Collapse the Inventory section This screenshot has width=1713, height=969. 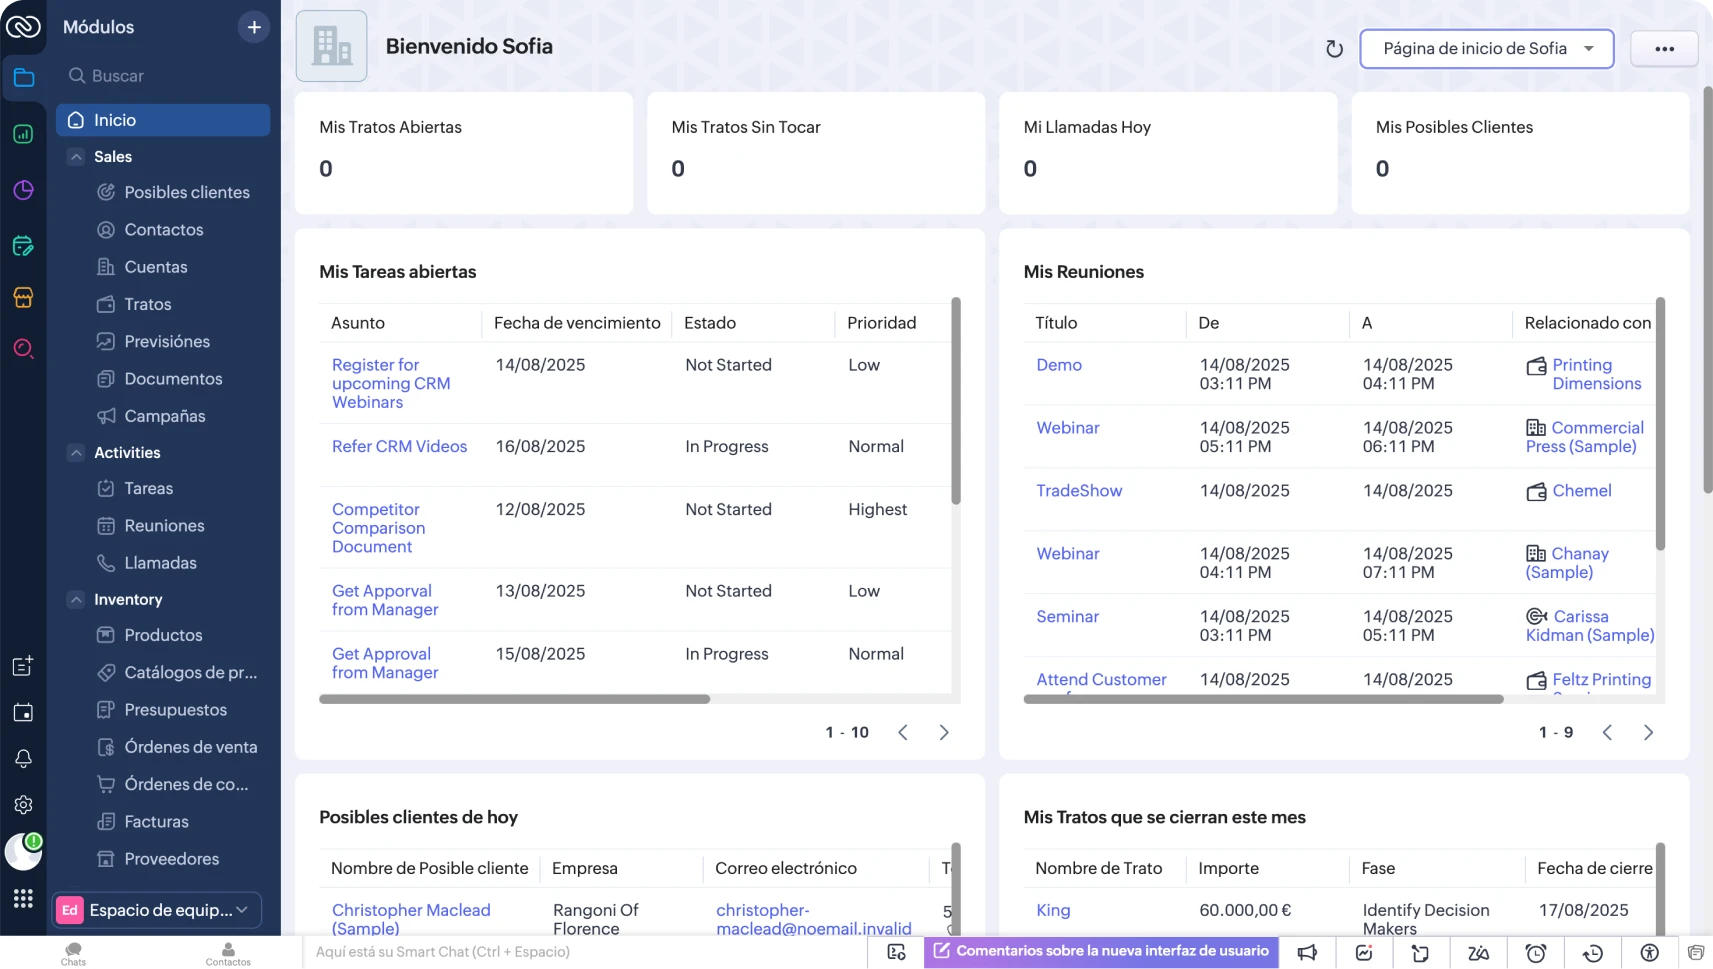[76, 600]
